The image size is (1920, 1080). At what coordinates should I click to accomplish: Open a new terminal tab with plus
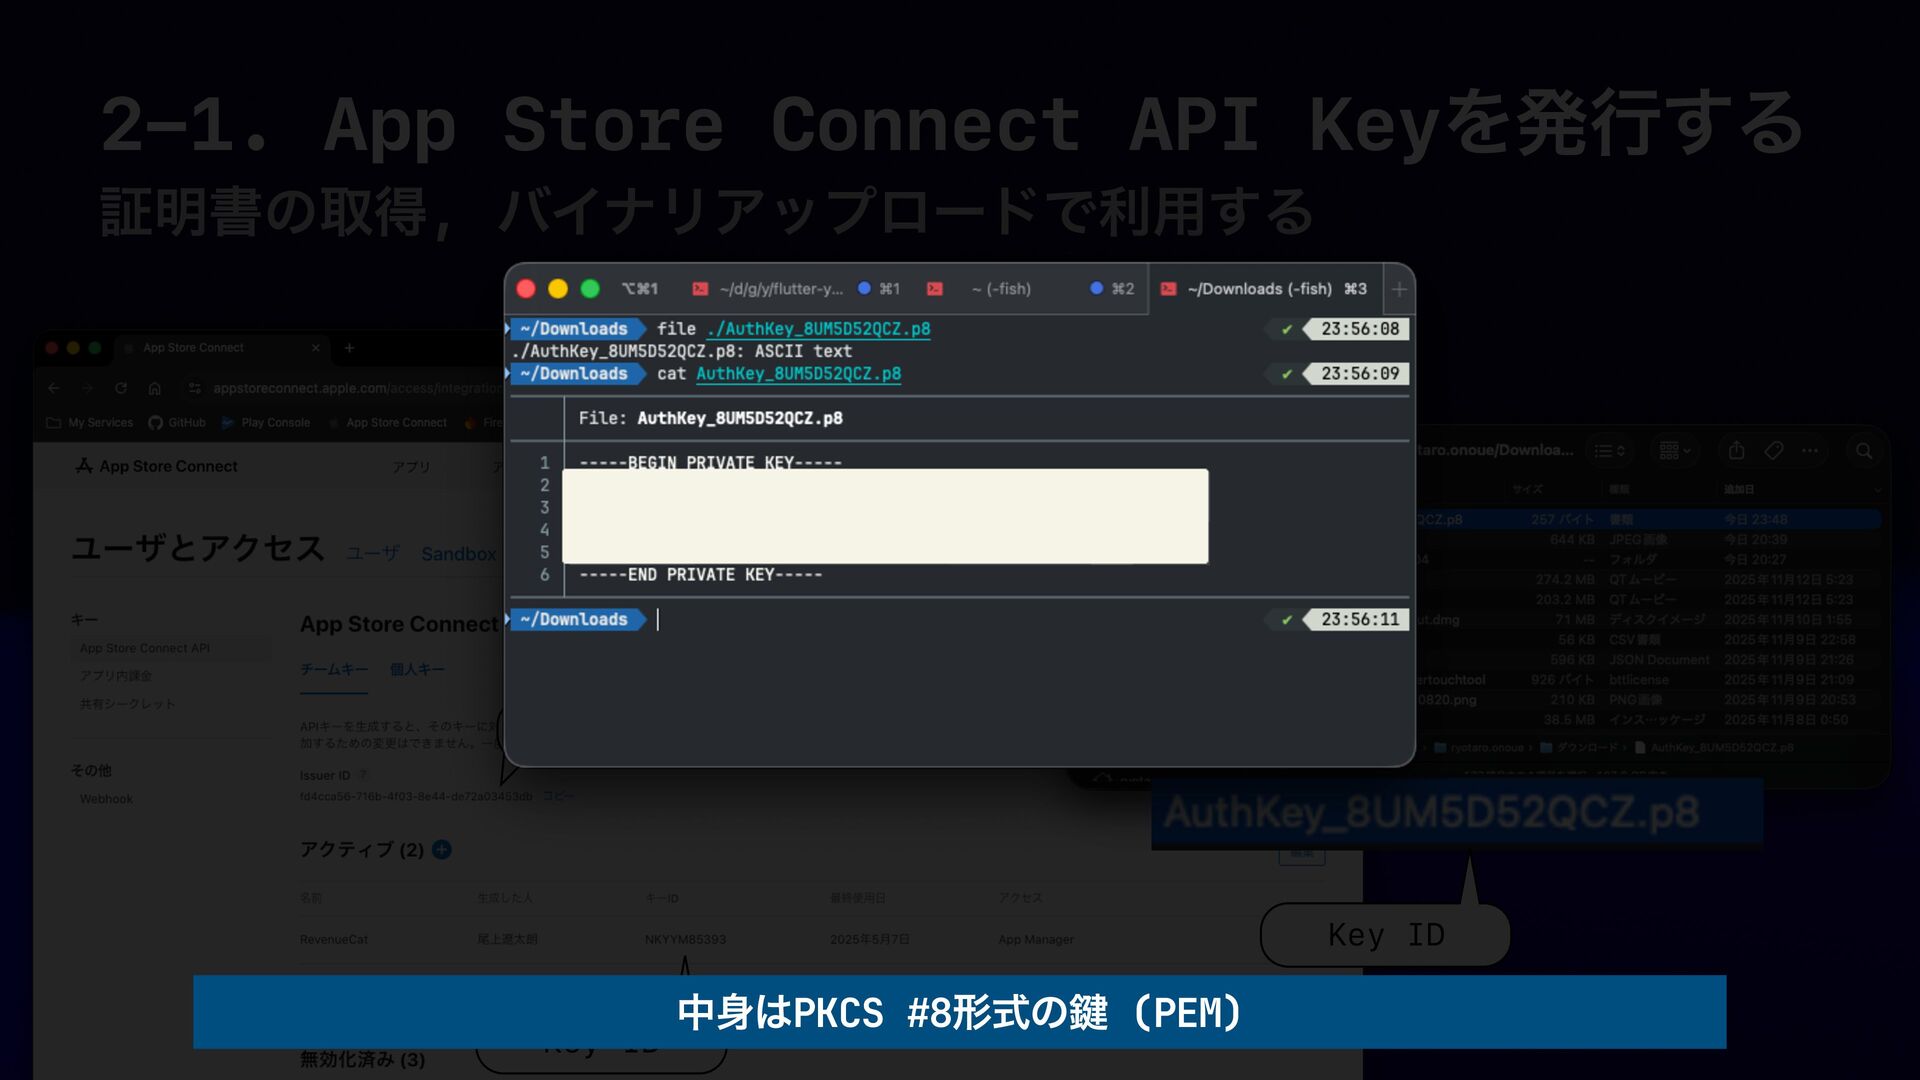pyautogui.click(x=1398, y=290)
